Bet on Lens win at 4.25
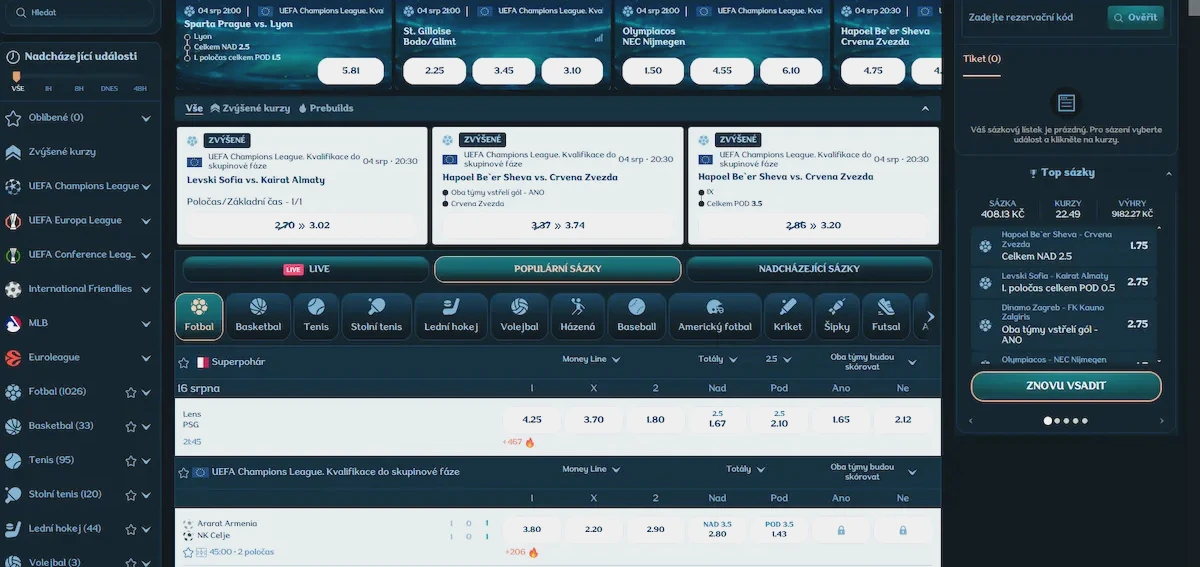 pyautogui.click(x=532, y=420)
